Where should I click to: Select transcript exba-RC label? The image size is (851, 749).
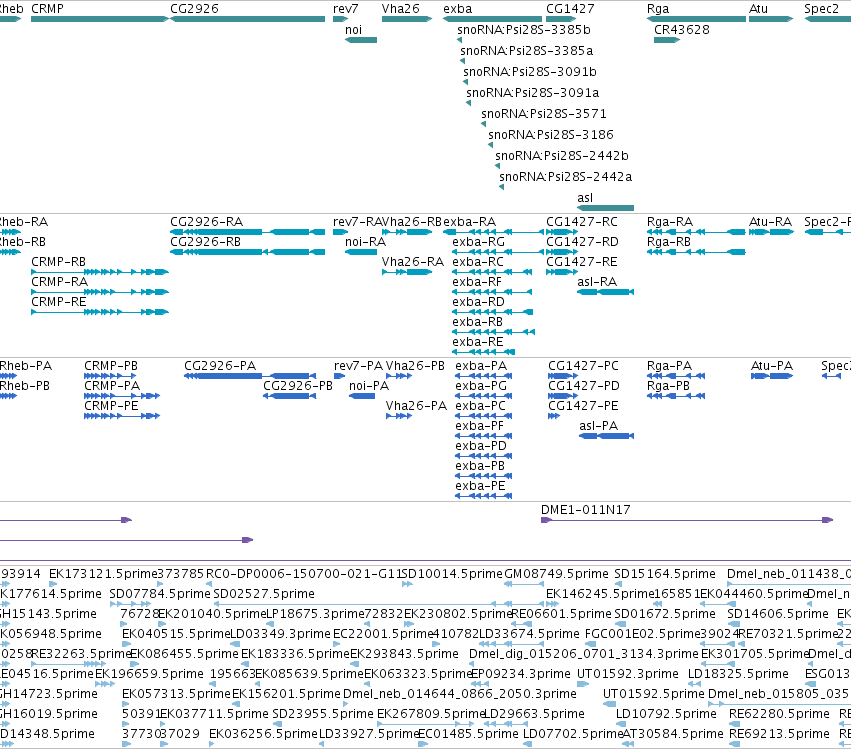click(x=478, y=262)
